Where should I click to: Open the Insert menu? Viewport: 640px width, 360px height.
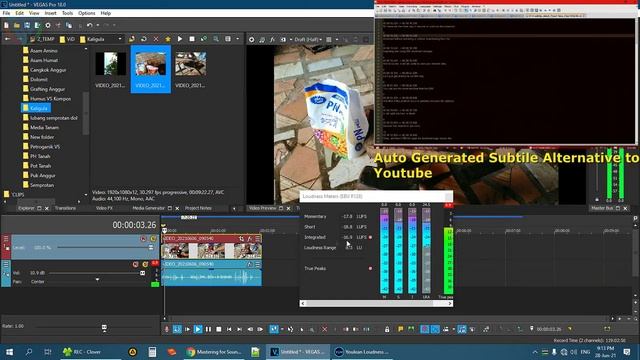(x=50, y=13)
